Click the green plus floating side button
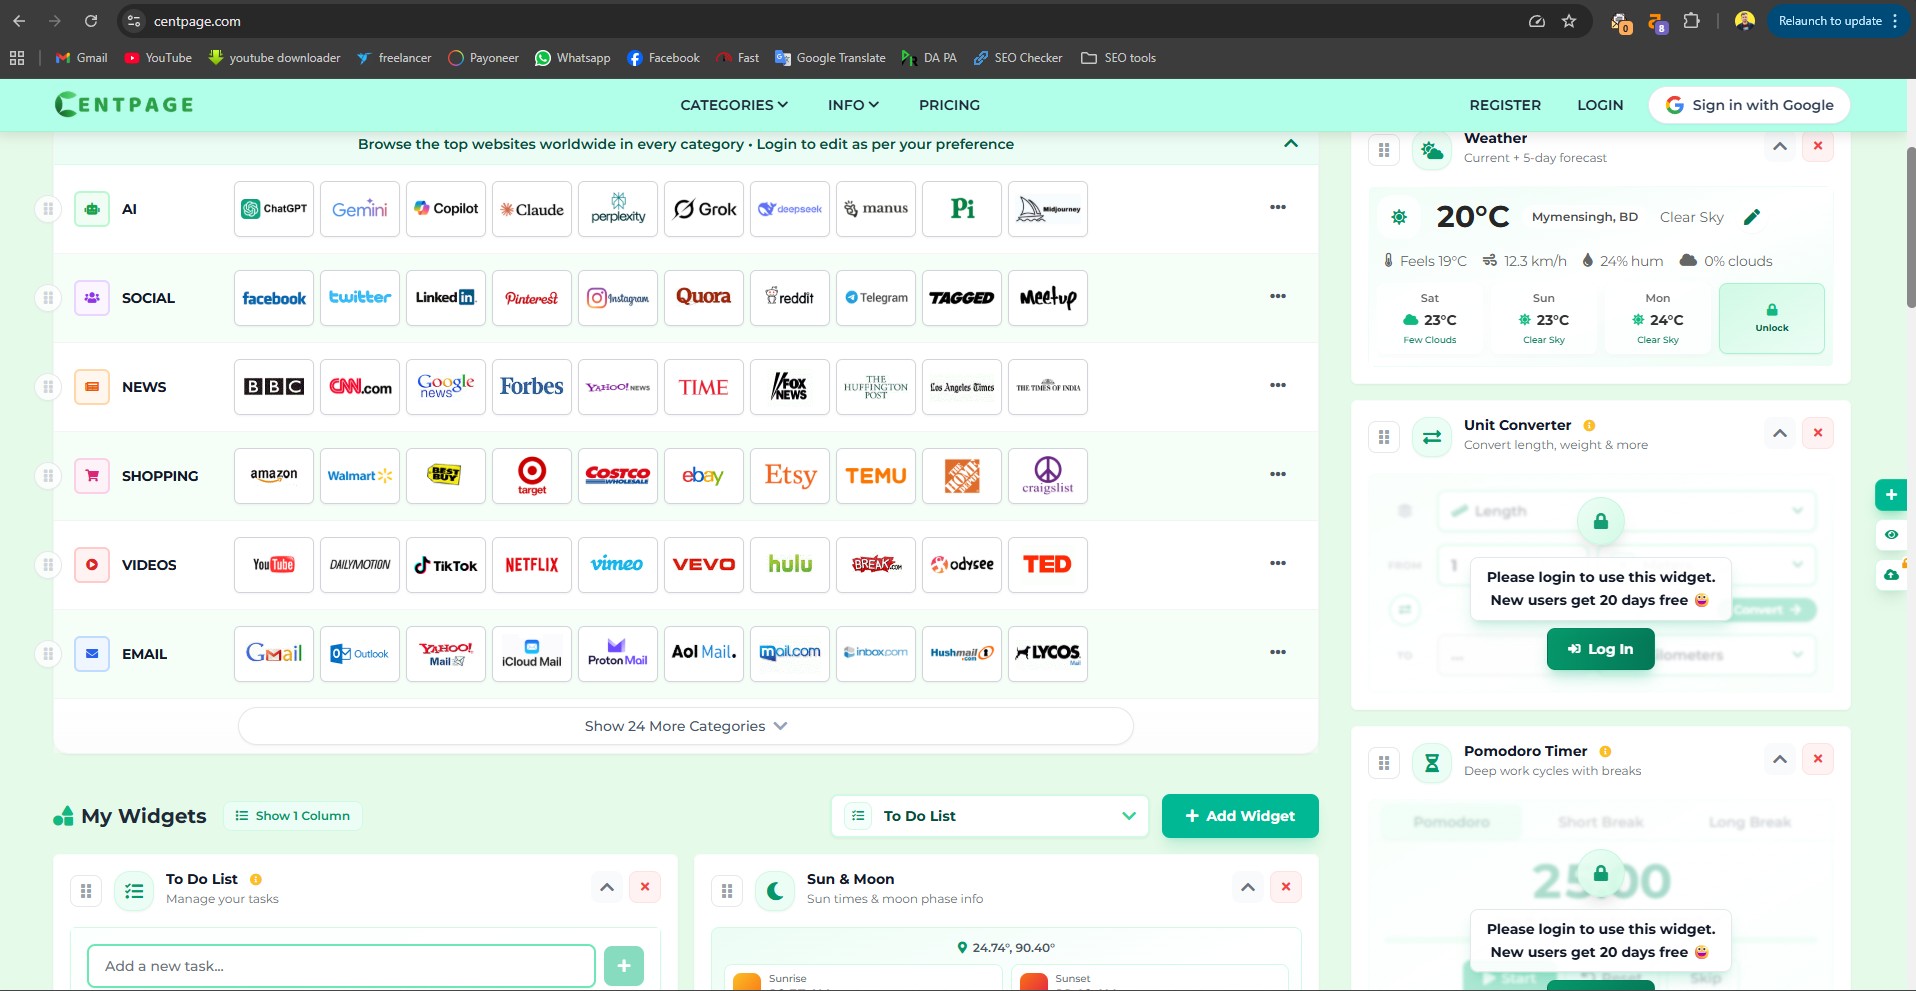Screen dimensions: 1916x991 tap(1891, 495)
